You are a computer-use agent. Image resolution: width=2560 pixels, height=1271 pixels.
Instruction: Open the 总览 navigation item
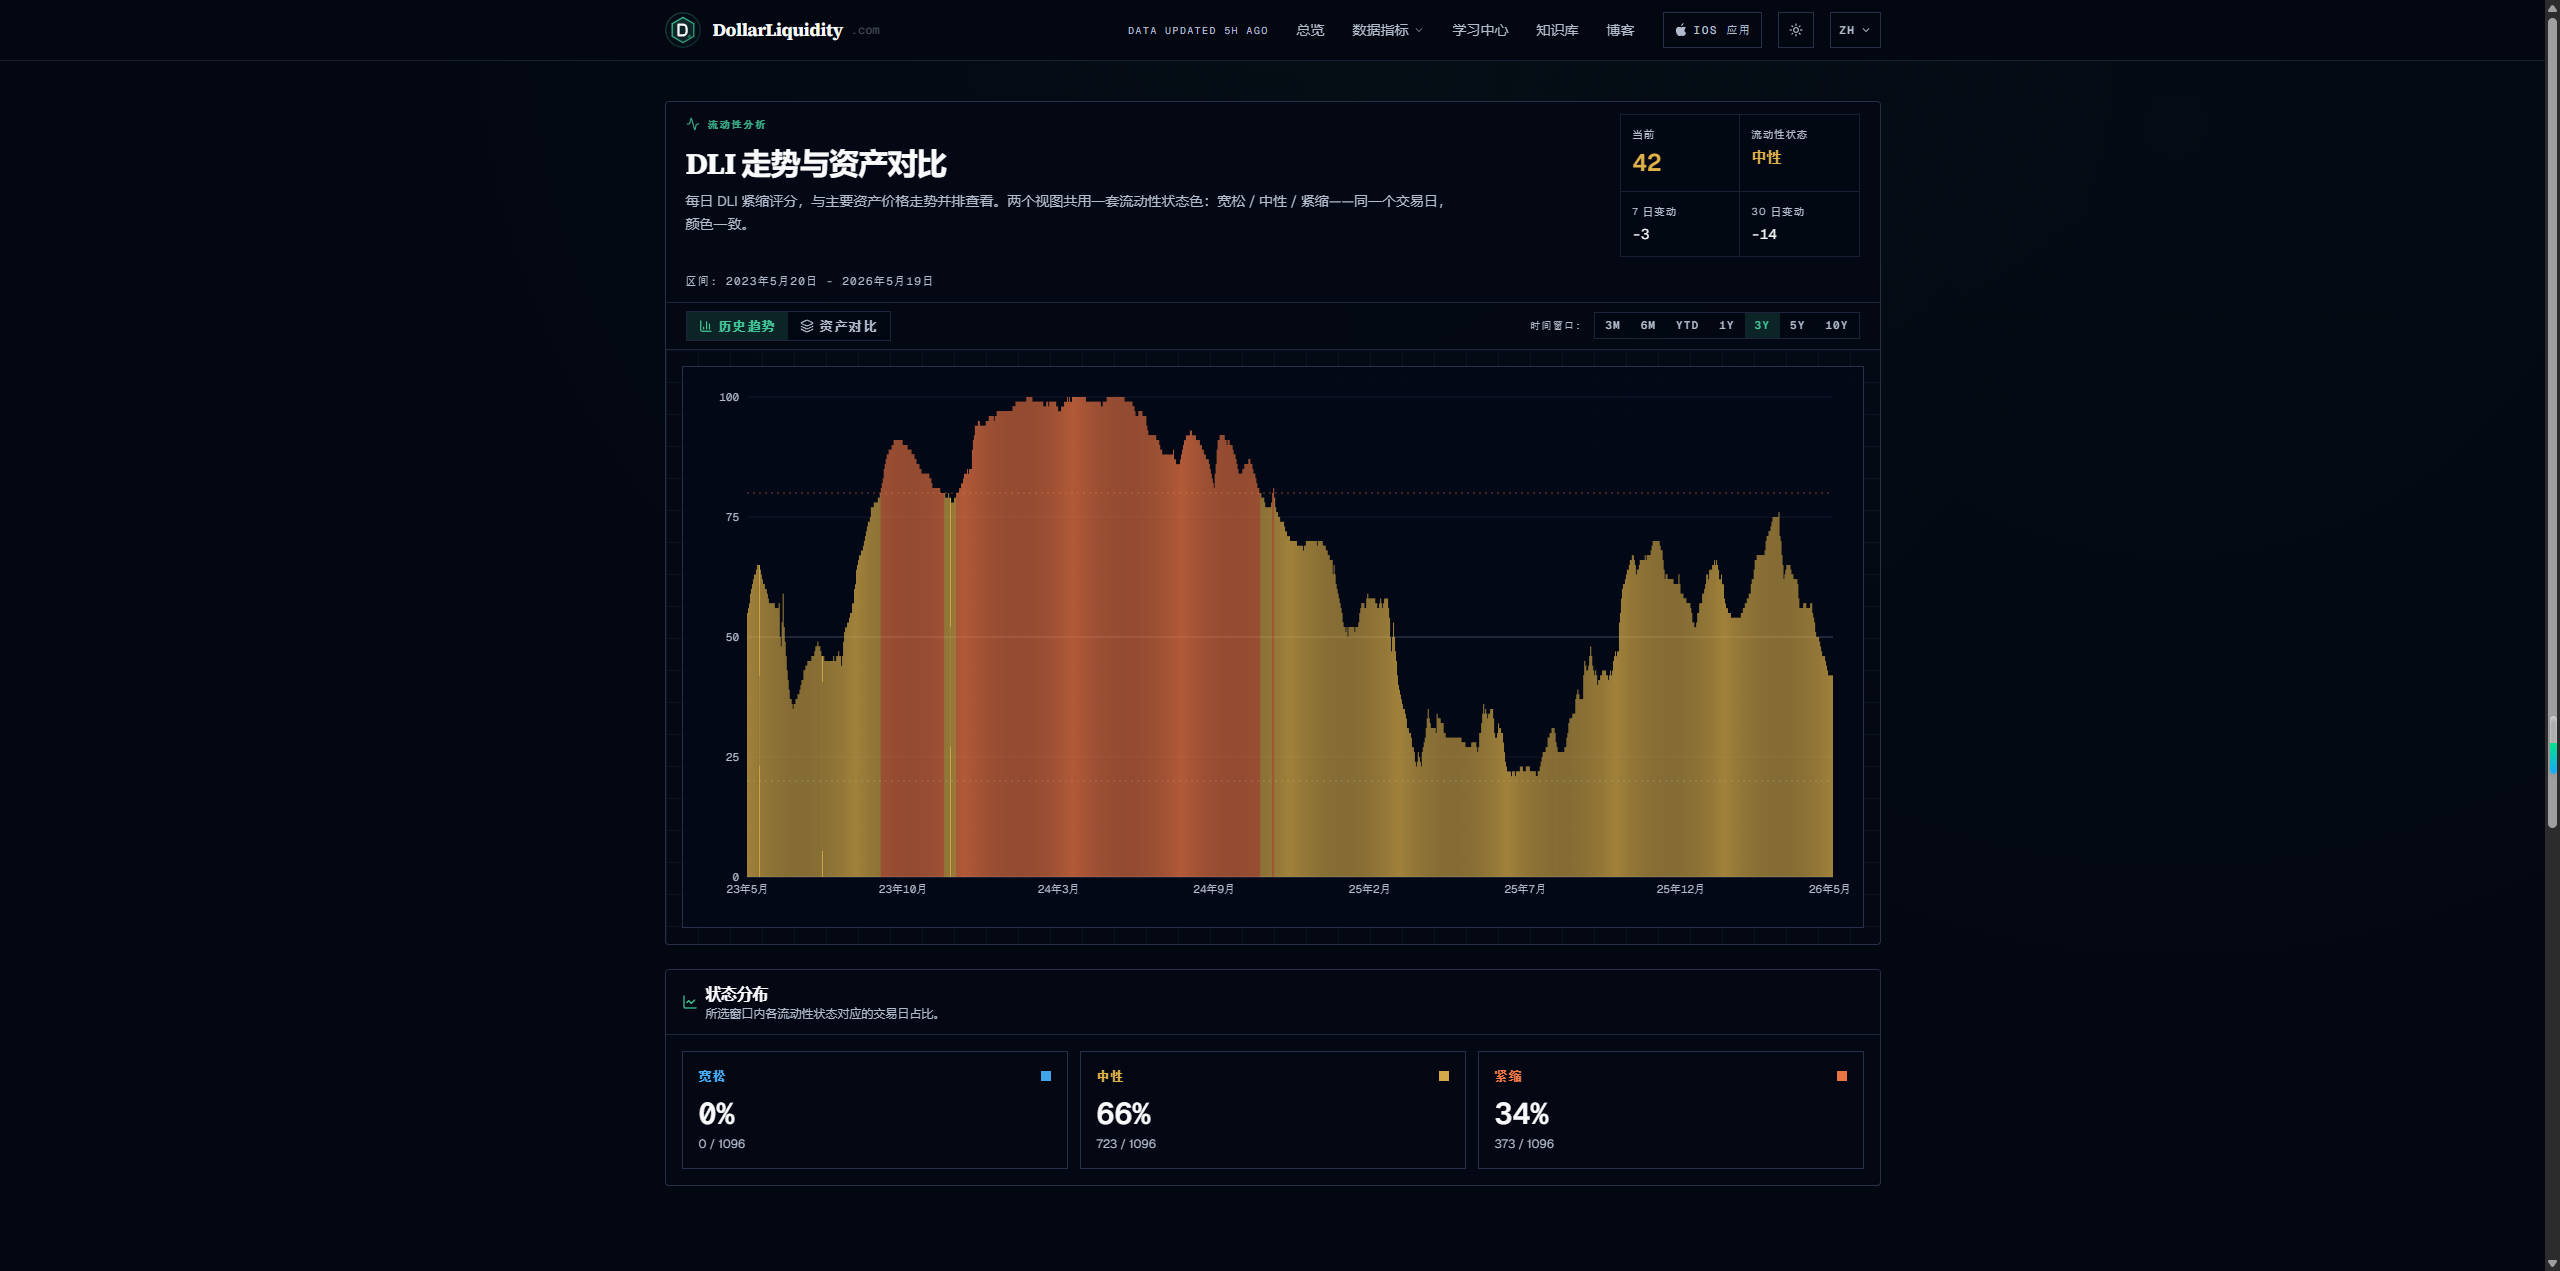pos(1310,30)
